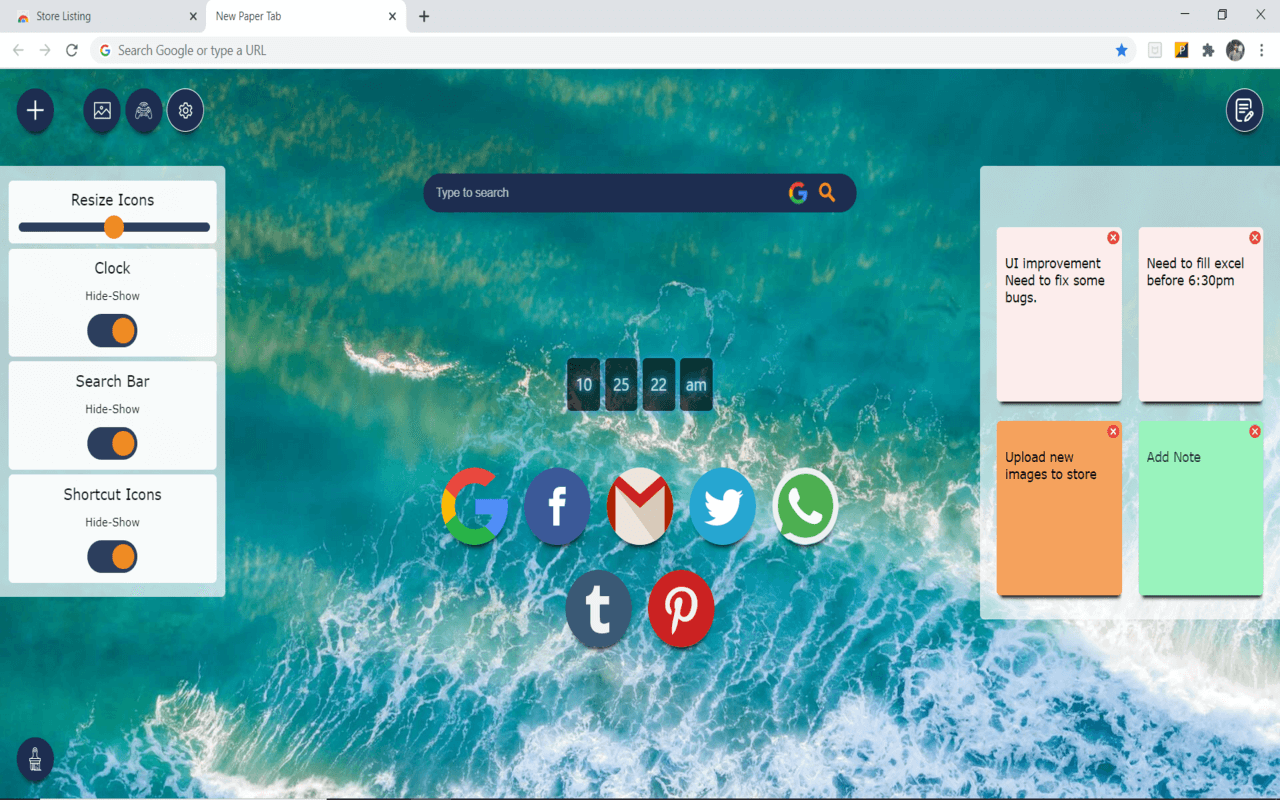Click the Resize Icons slider handle
The height and width of the screenshot is (800, 1280).
click(114, 227)
